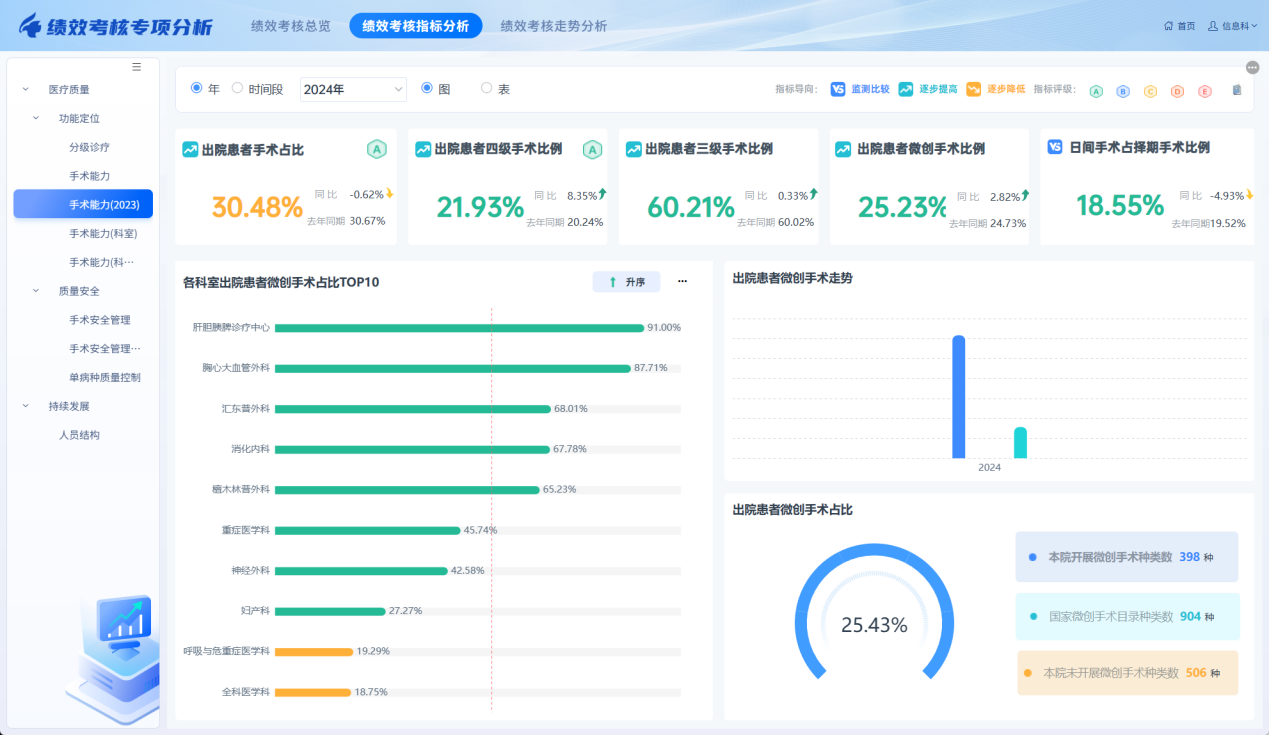Screen dimensions: 1269x735
Task: Click the 逐步提高 trend-up legend icon
Action: point(906,89)
